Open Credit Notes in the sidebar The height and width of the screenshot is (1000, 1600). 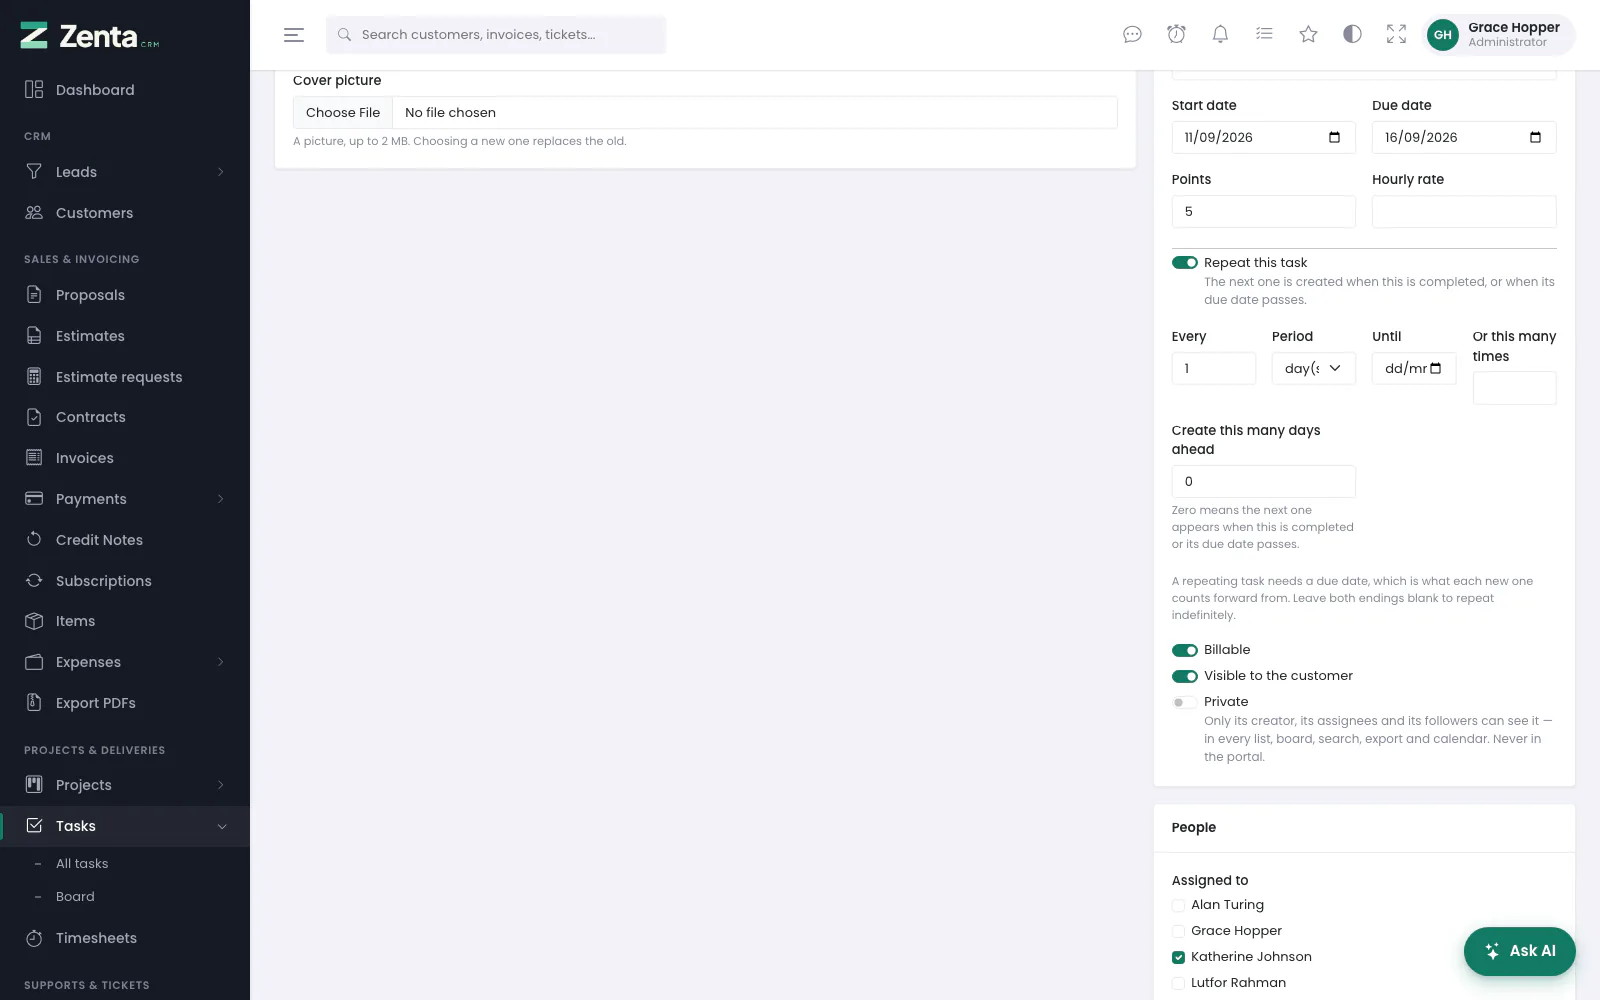125,540
